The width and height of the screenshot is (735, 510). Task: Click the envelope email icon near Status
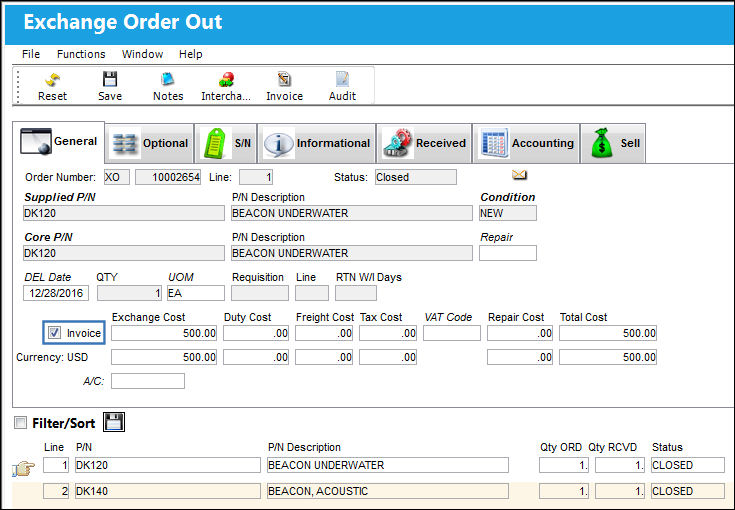[x=519, y=175]
